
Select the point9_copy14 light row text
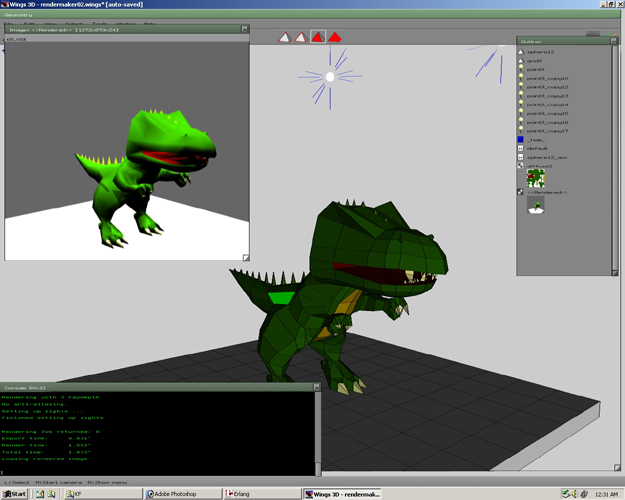tap(547, 104)
